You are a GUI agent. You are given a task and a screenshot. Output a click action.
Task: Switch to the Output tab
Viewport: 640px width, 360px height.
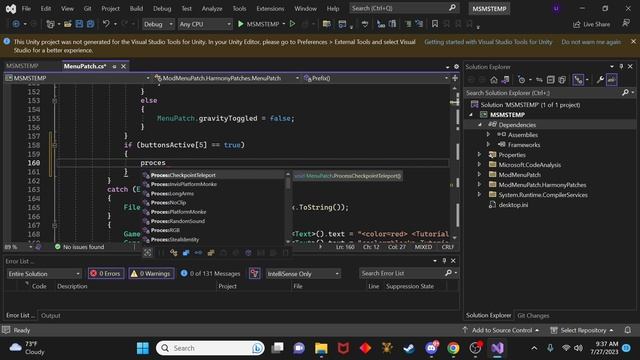tap(51, 316)
